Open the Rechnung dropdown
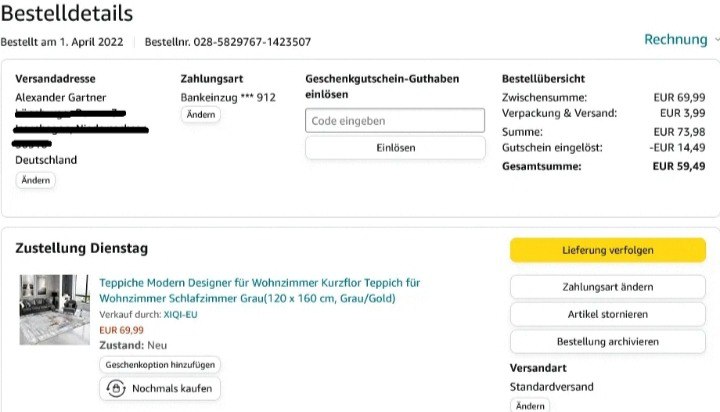This screenshot has height=412, width=720. tap(675, 39)
